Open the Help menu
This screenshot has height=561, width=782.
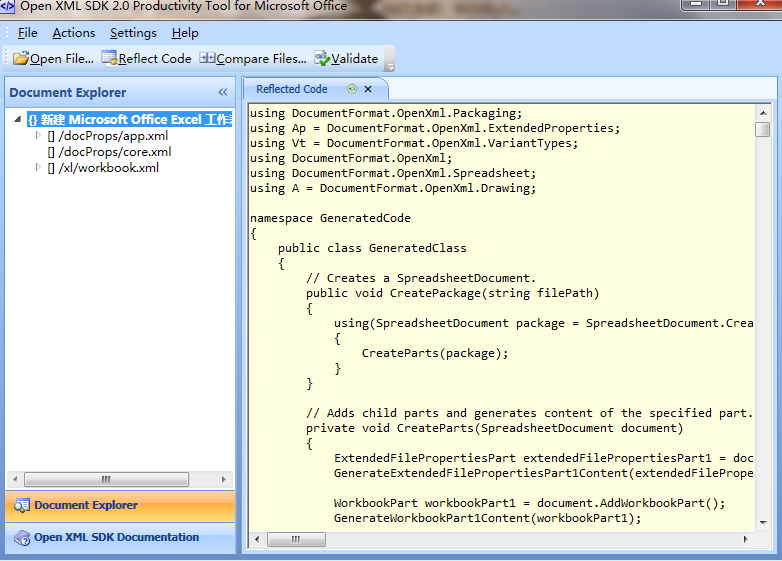pos(185,33)
